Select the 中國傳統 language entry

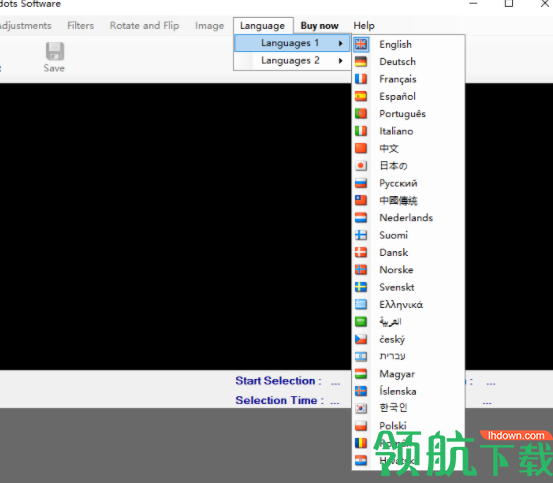408,200
